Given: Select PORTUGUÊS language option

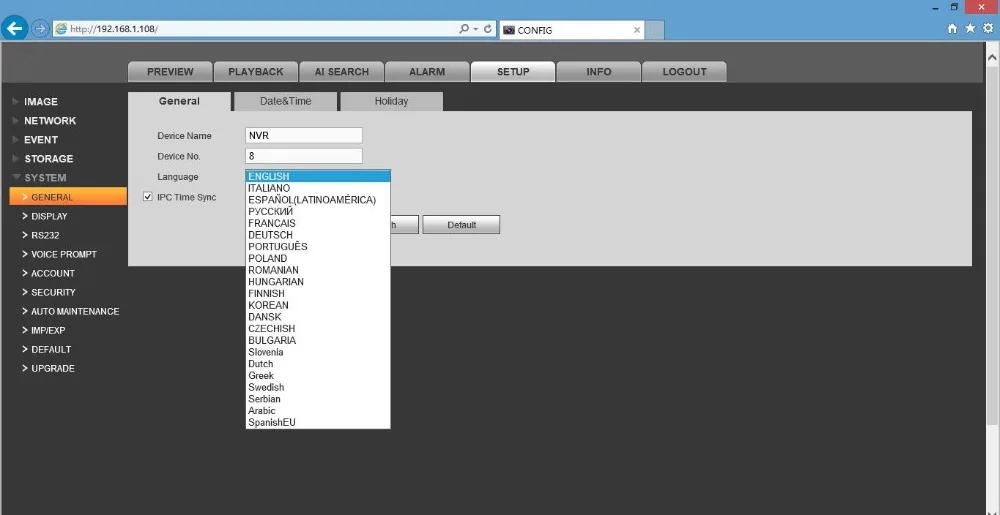Looking at the screenshot, I should (x=318, y=247).
